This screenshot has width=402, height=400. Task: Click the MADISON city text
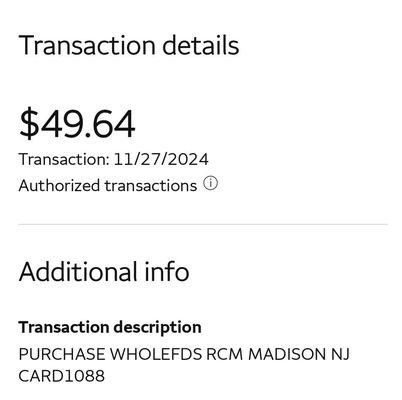click(287, 354)
